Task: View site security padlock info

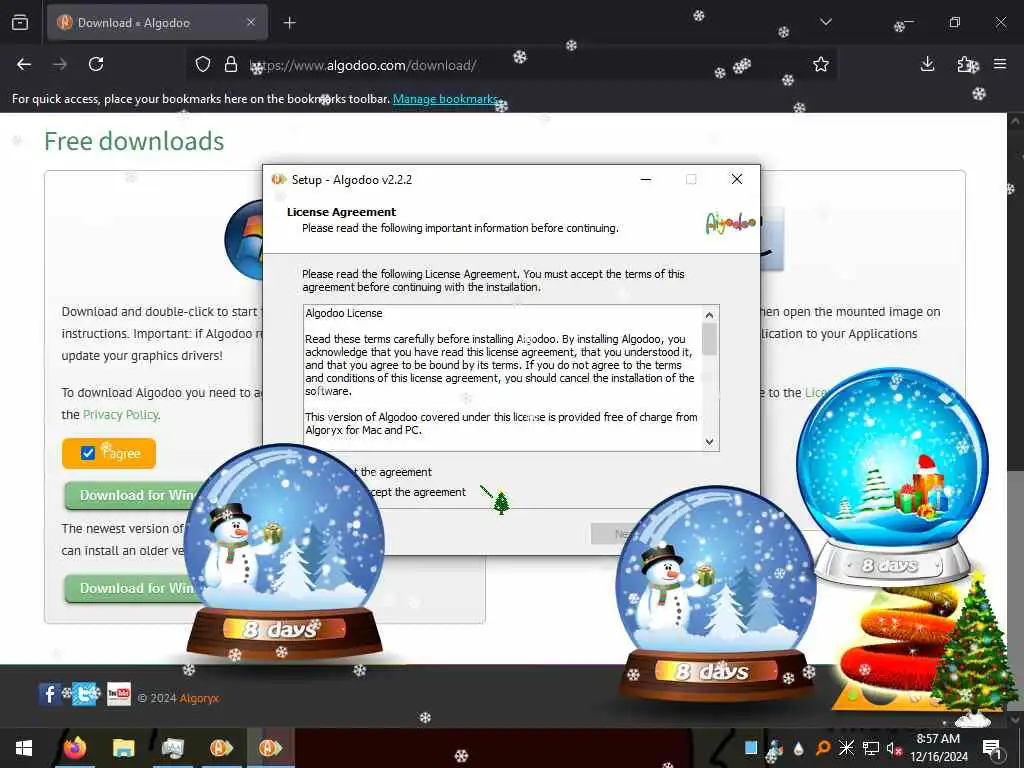Action: (231, 64)
